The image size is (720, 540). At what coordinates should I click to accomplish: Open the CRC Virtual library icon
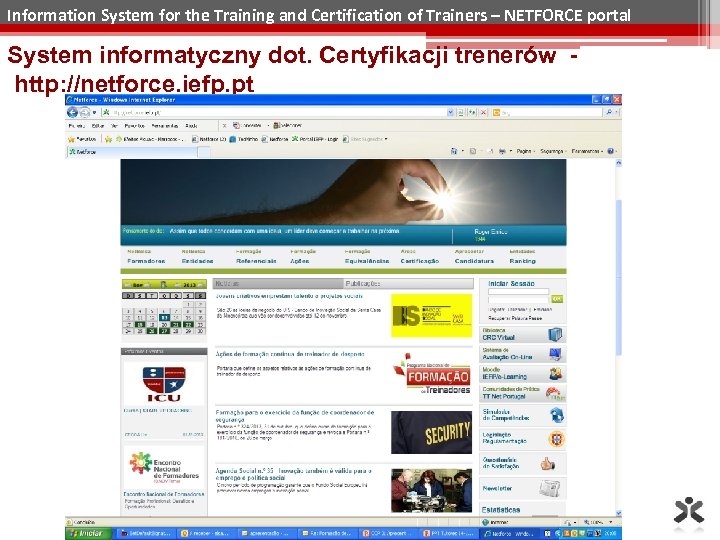click(x=555, y=334)
